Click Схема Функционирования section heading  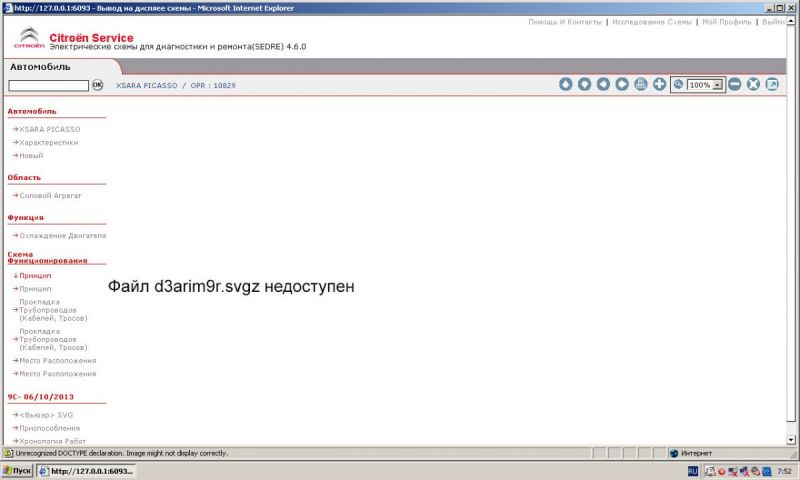(47, 258)
